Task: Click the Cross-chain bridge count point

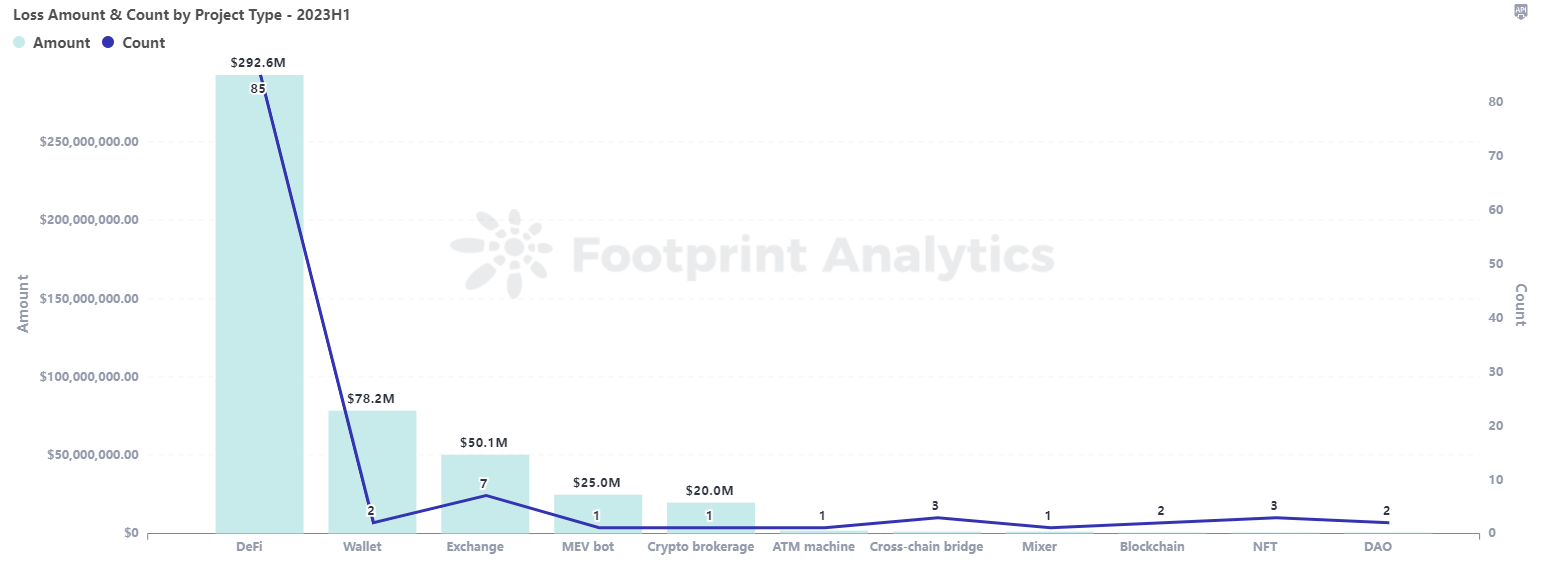Action: coord(936,517)
